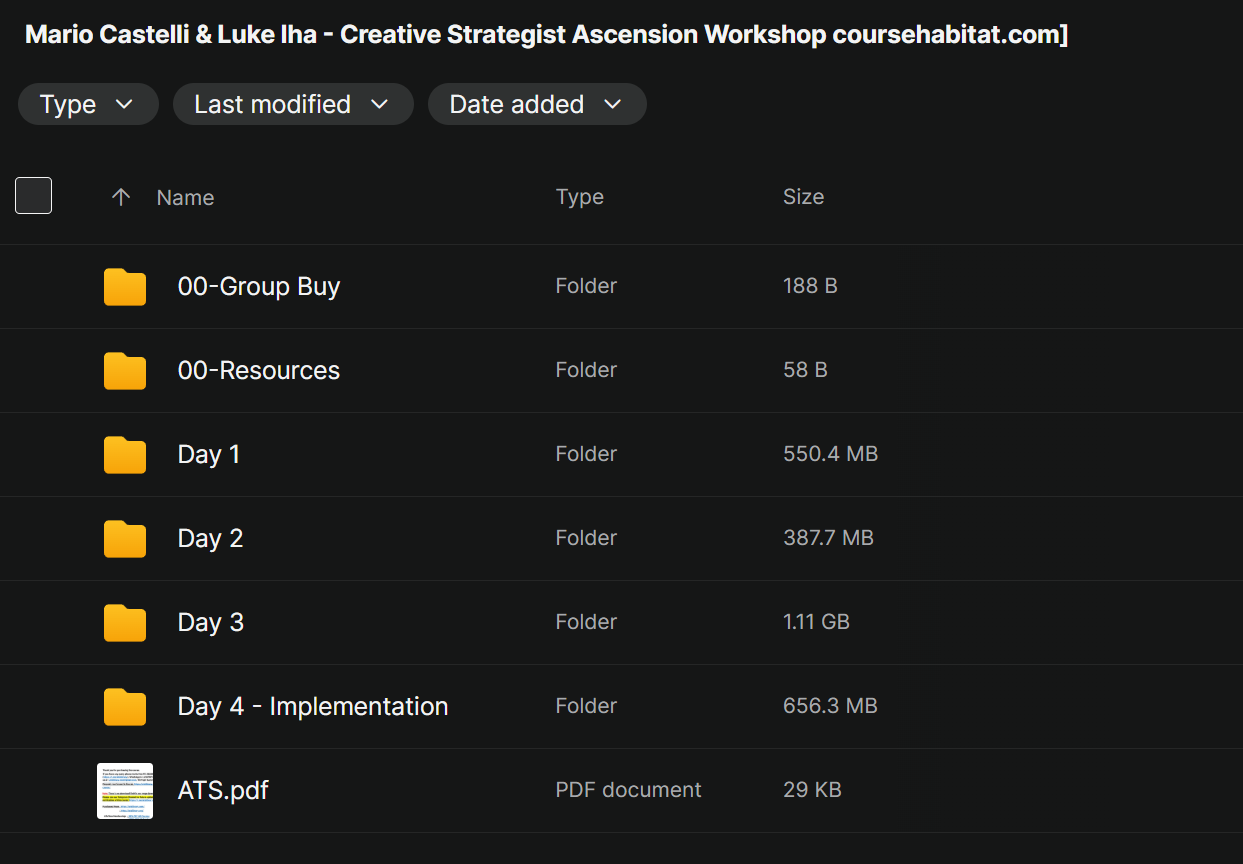This screenshot has width=1243, height=864.
Task: Click the Type column header
Action: pyautogui.click(x=579, y=197)
